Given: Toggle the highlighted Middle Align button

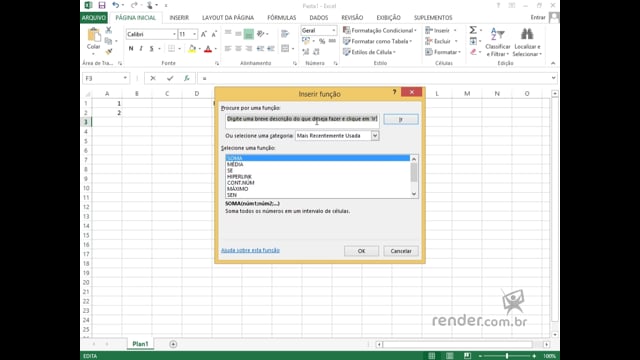Looking at the screenshot, I should (x=249, y=34).
